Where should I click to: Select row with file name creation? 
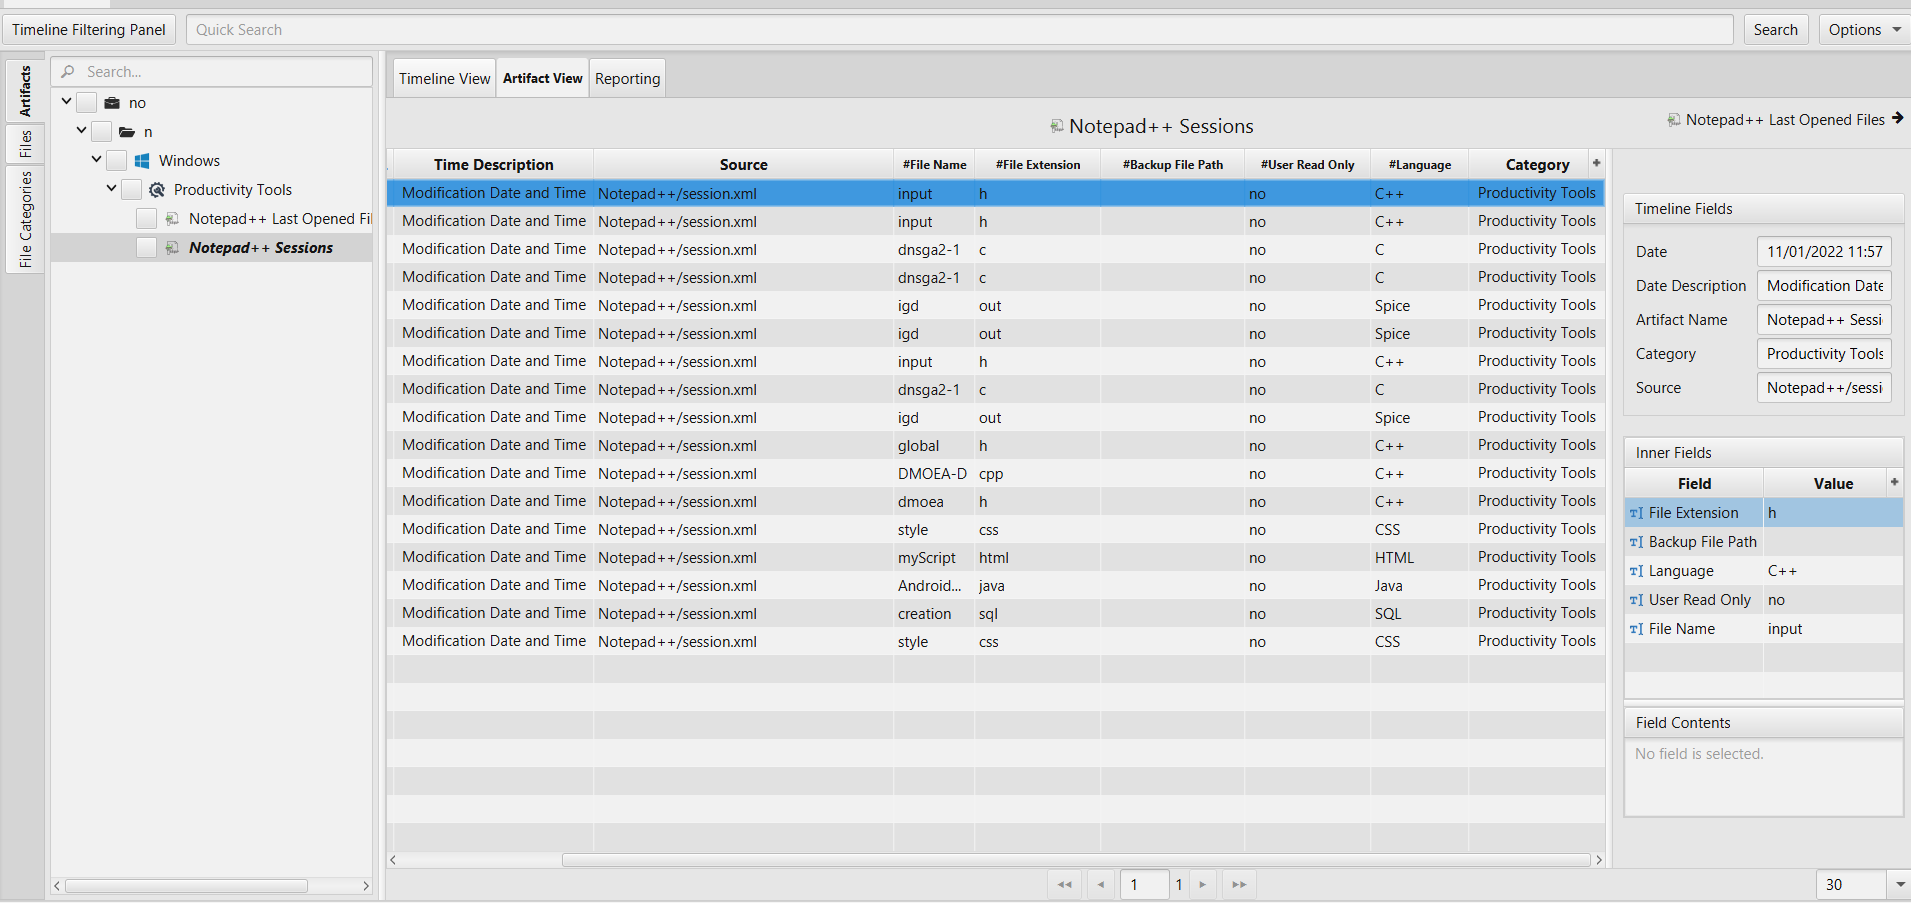coord(996,614)
